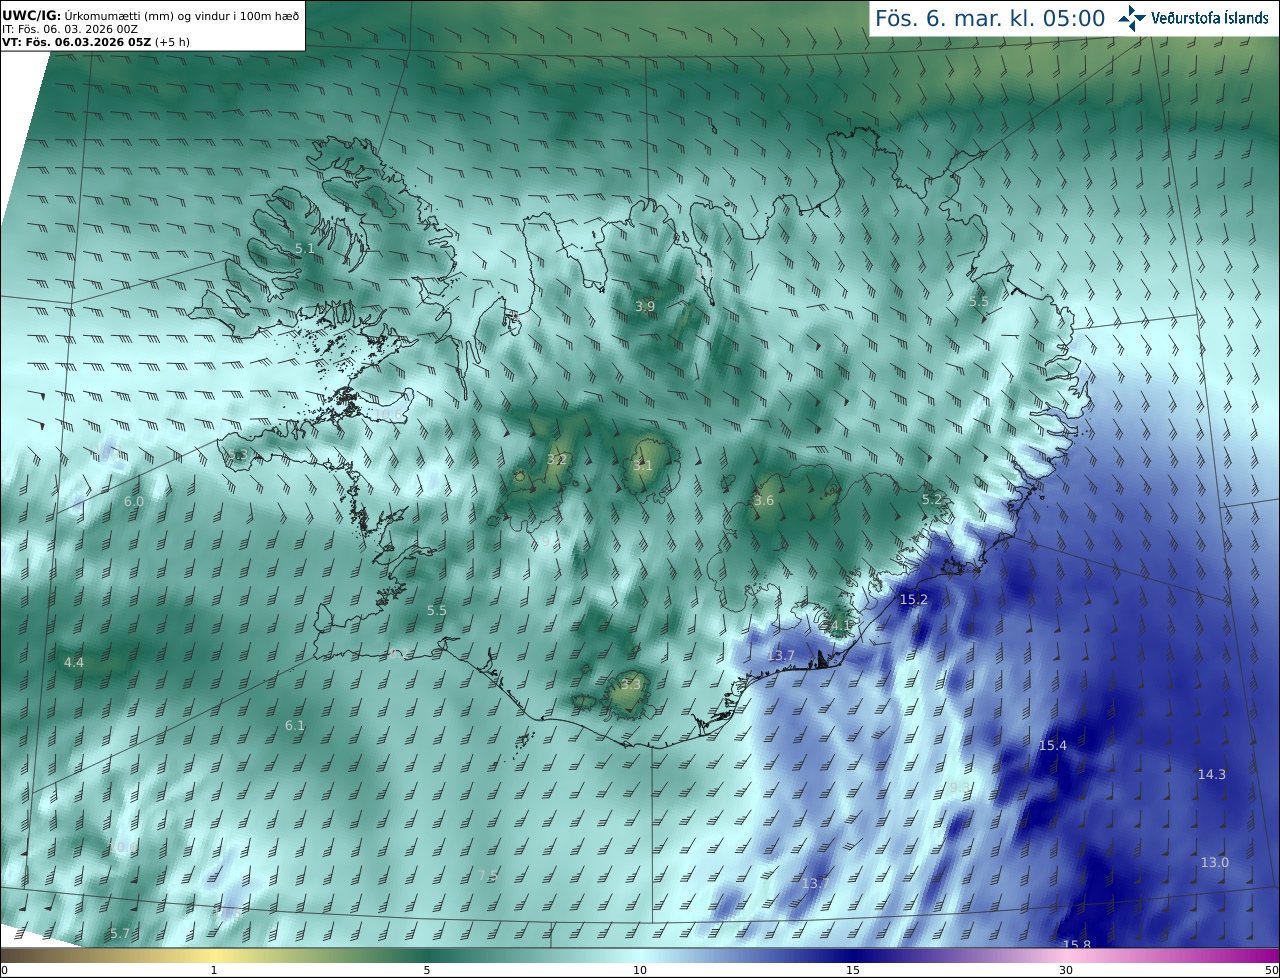Click the 4.1 value on the map
The image size is (1280, 978).
click(841, 626)
